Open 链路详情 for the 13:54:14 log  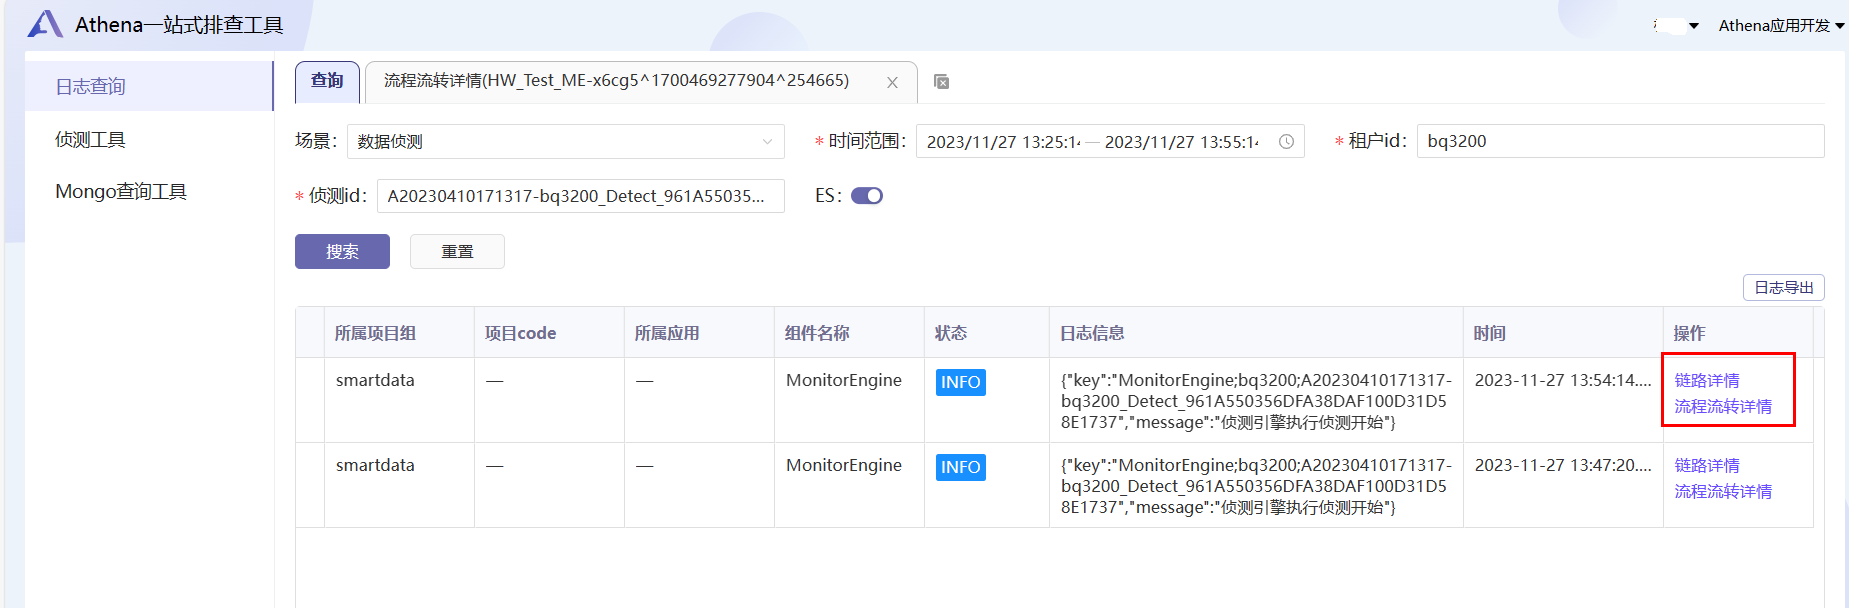click(1707, 380)
